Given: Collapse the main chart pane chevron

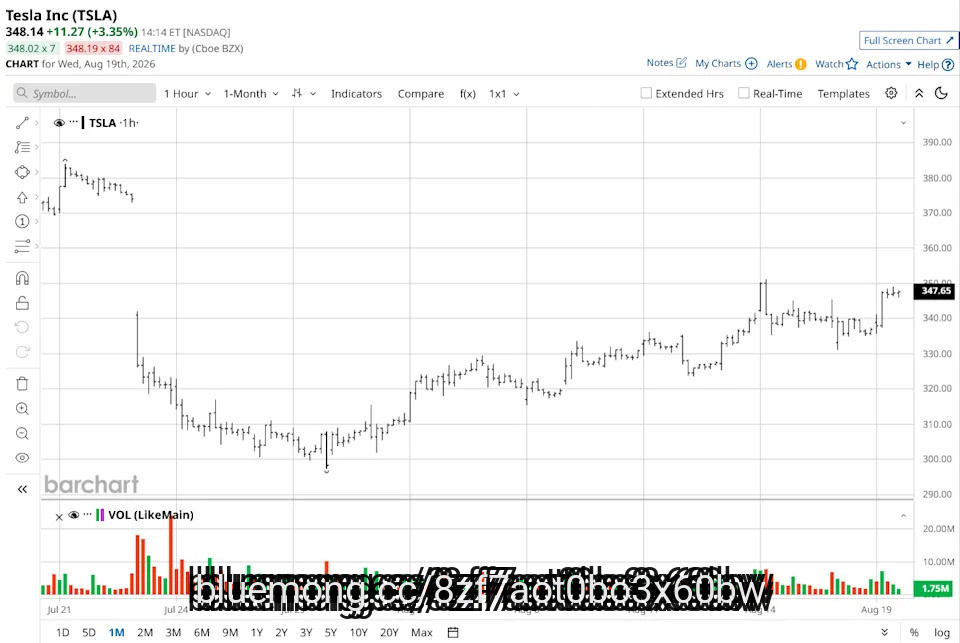Looking at the screenshot, I should point(903,123).
